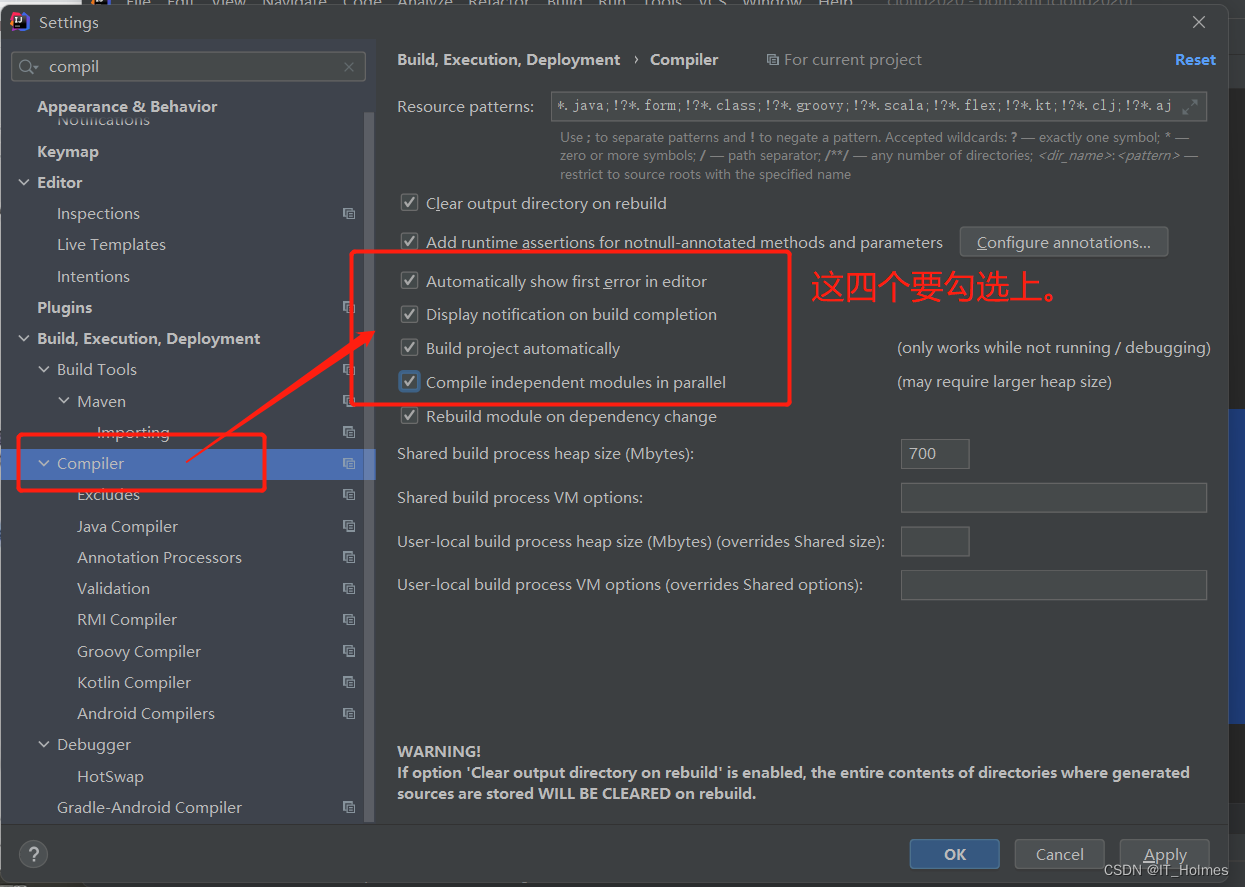Click the Shared build process VM options field

1054,497
